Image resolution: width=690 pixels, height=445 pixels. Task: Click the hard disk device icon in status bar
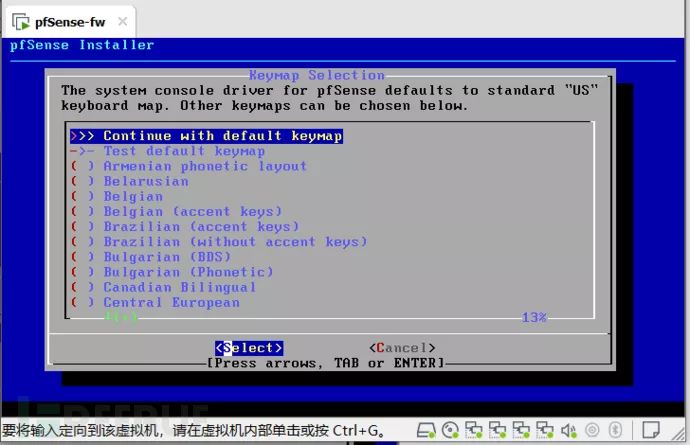tap(426, 430)
